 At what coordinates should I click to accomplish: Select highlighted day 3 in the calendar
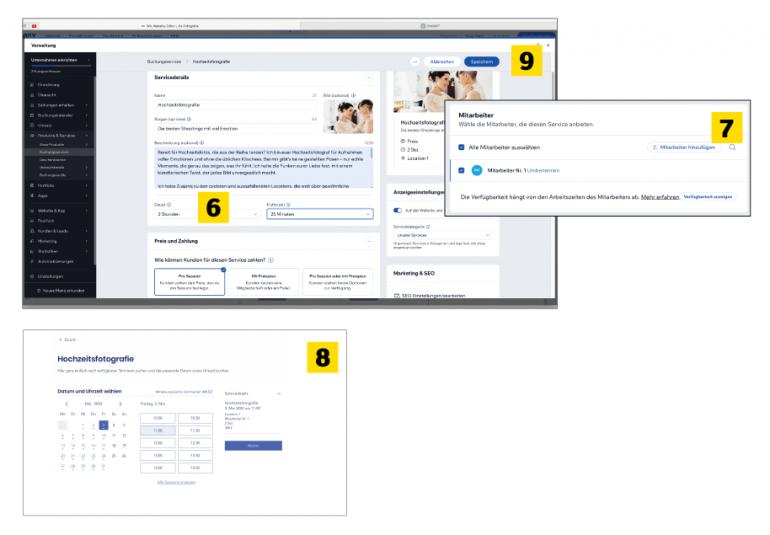point(104,425)
